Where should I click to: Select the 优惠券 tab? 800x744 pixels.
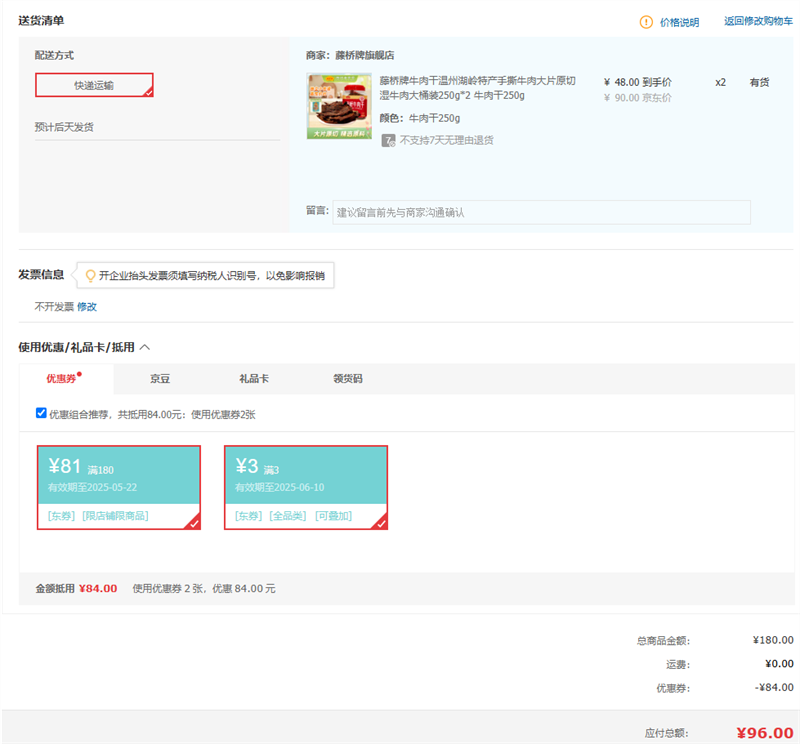[x=62, y=379]
